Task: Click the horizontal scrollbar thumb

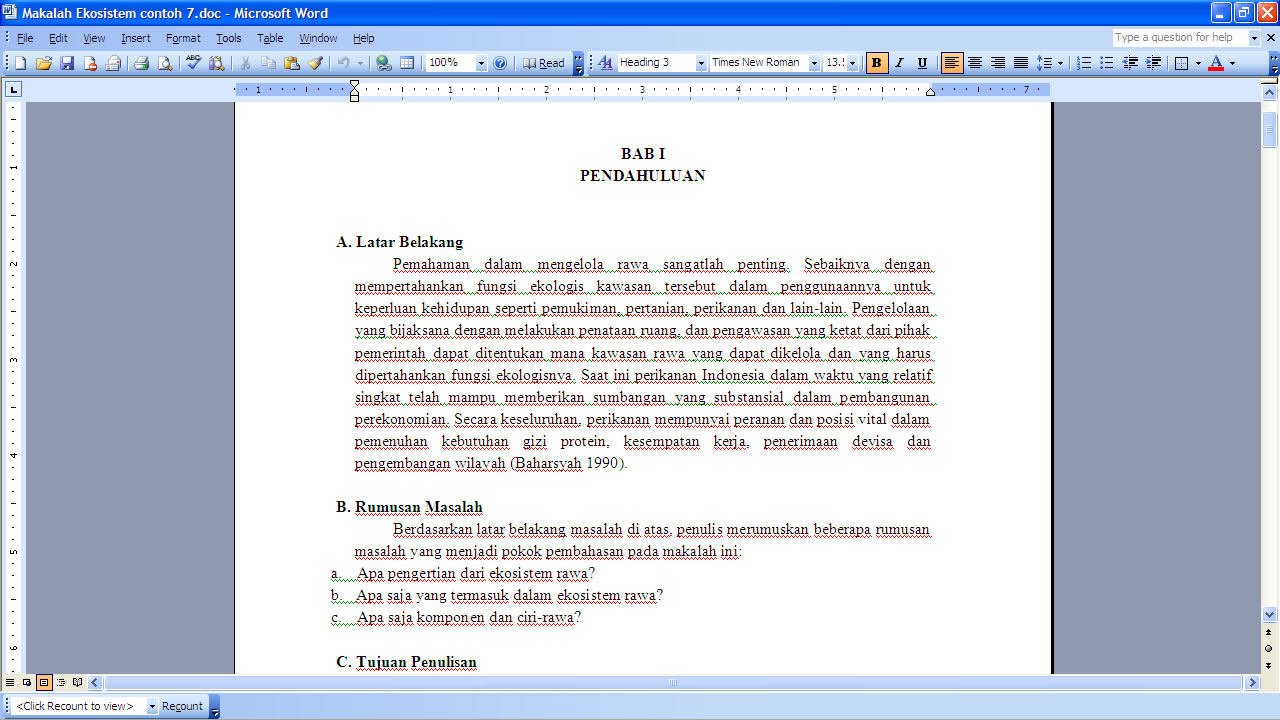Action: [673, 683]
